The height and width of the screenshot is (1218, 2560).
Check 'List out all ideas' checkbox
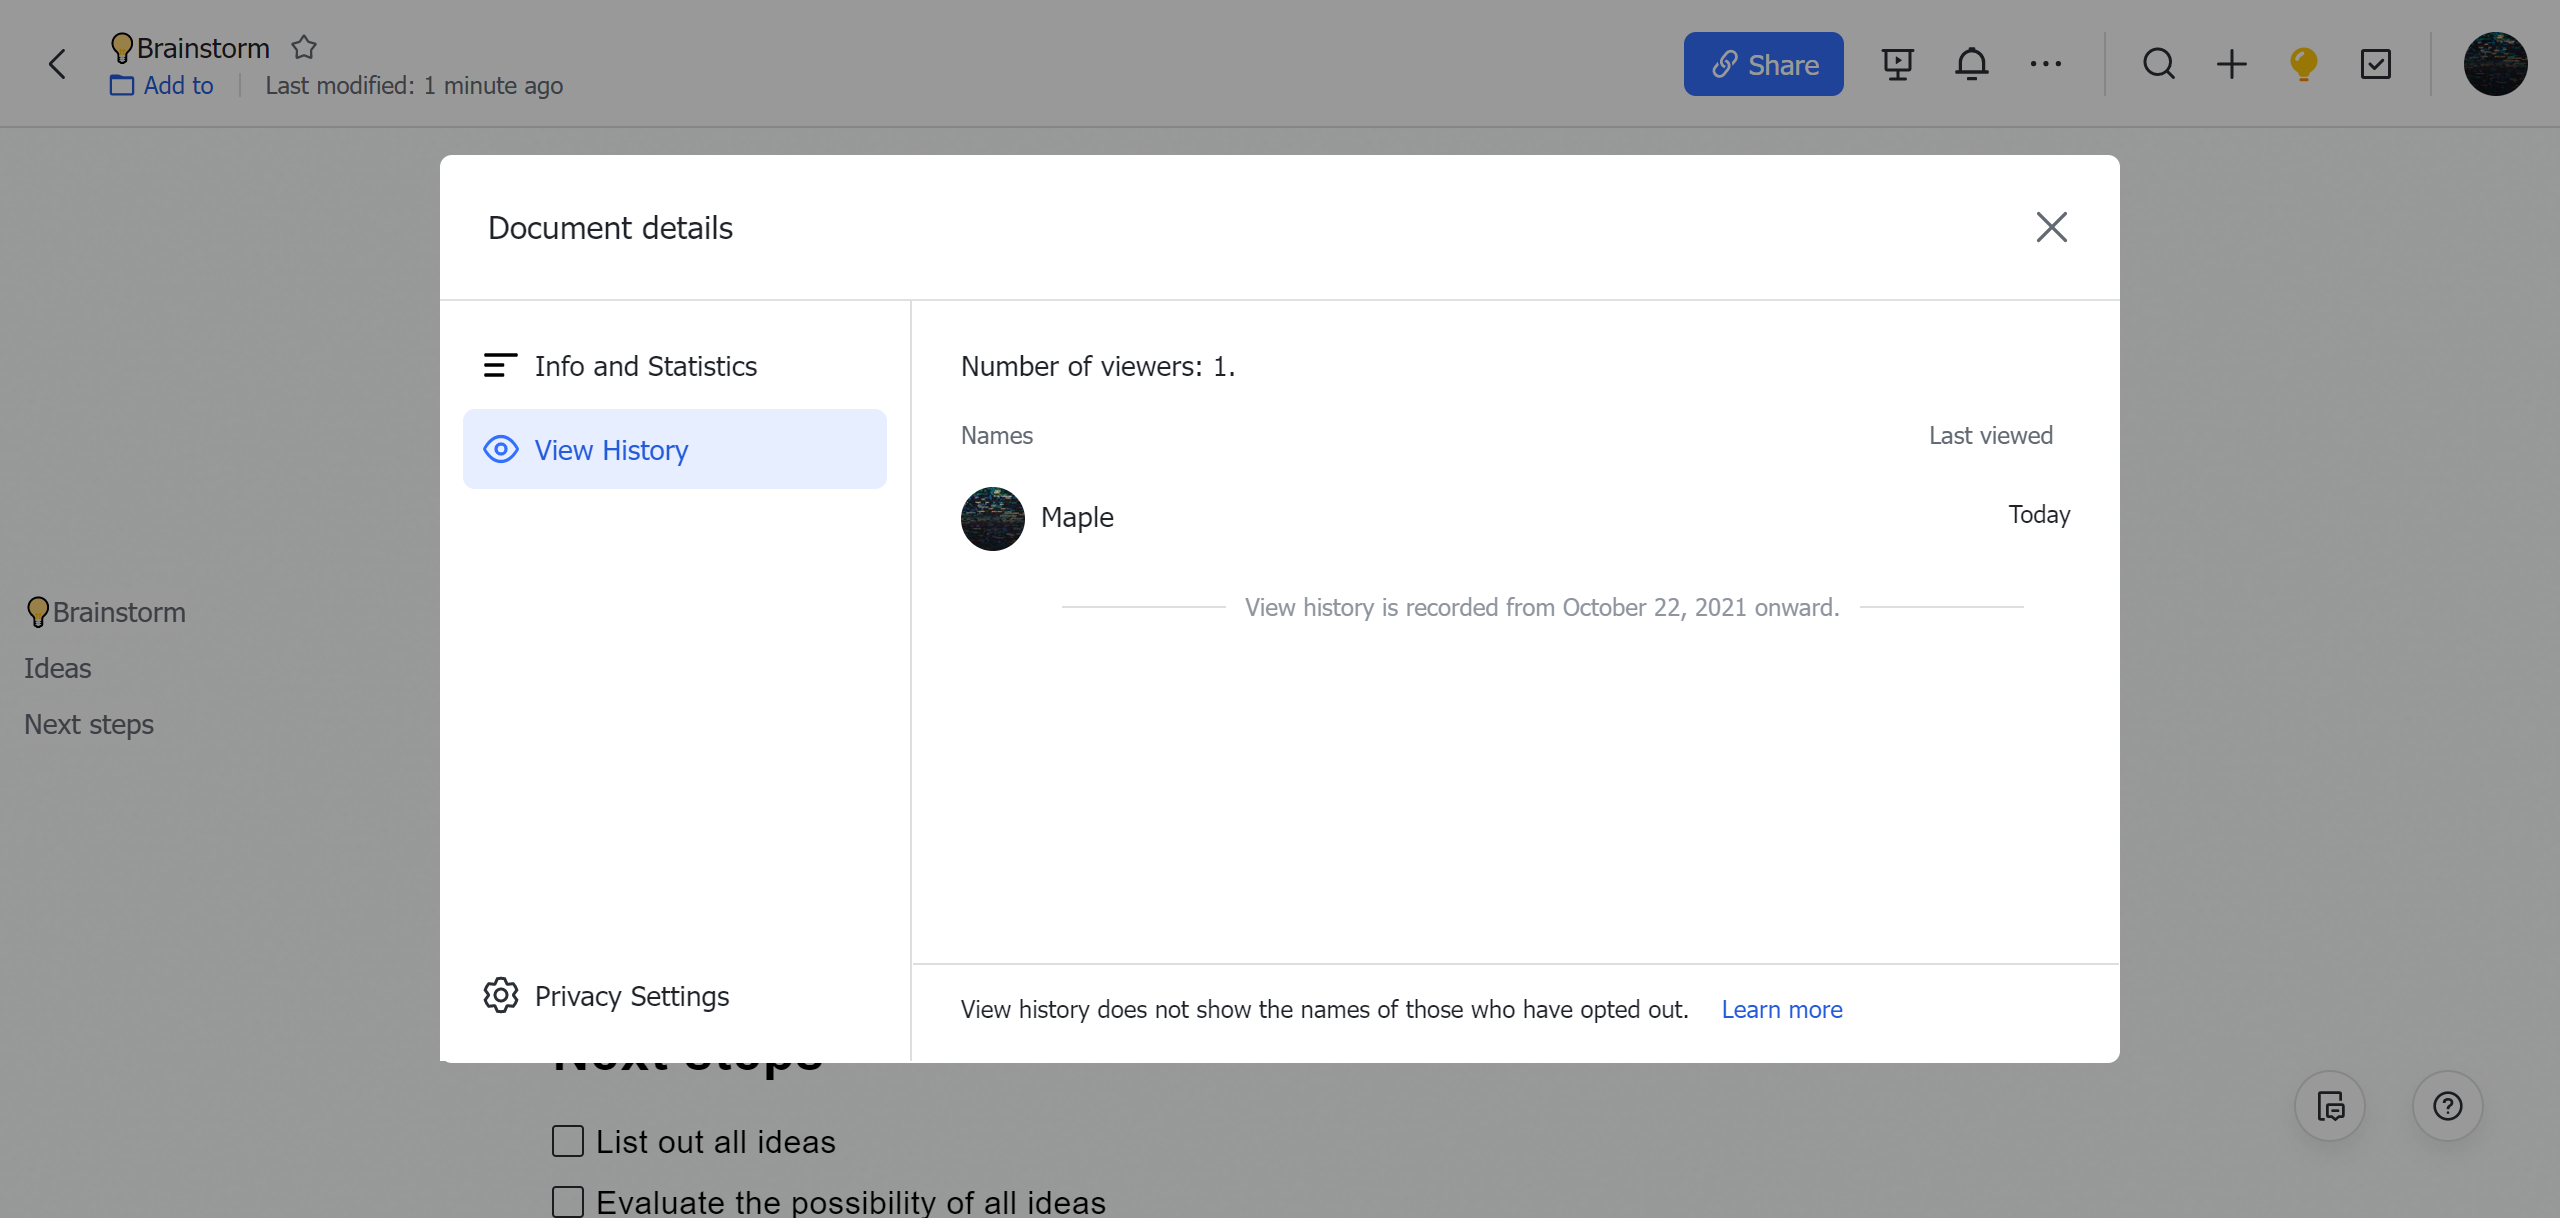568,1141
